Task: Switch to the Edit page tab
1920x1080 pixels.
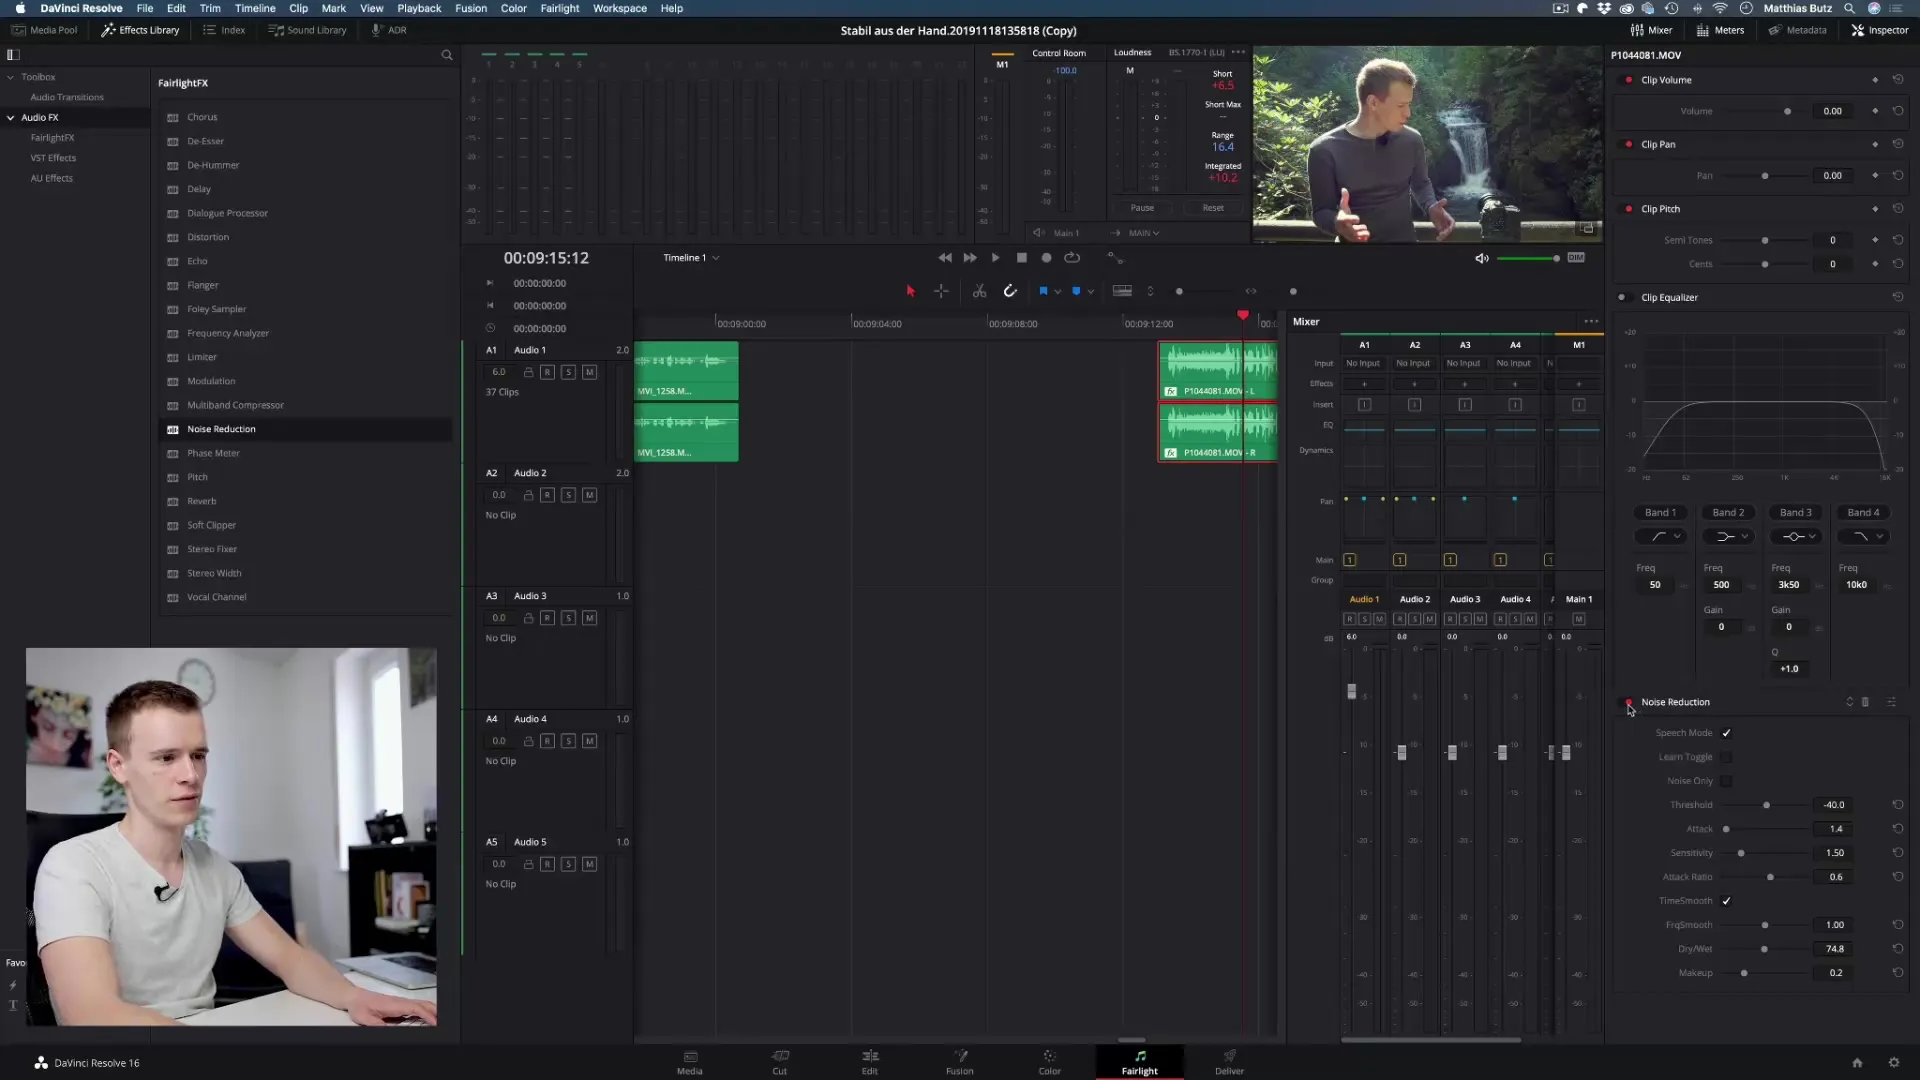Action: click(x=870, y=1062)
